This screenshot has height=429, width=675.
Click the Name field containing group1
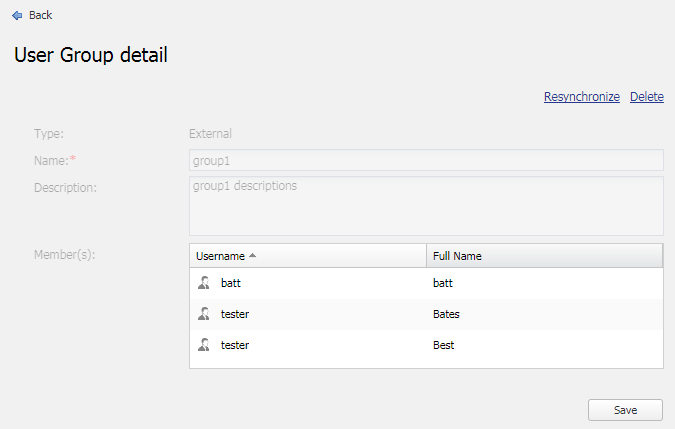tap(425, 160)
